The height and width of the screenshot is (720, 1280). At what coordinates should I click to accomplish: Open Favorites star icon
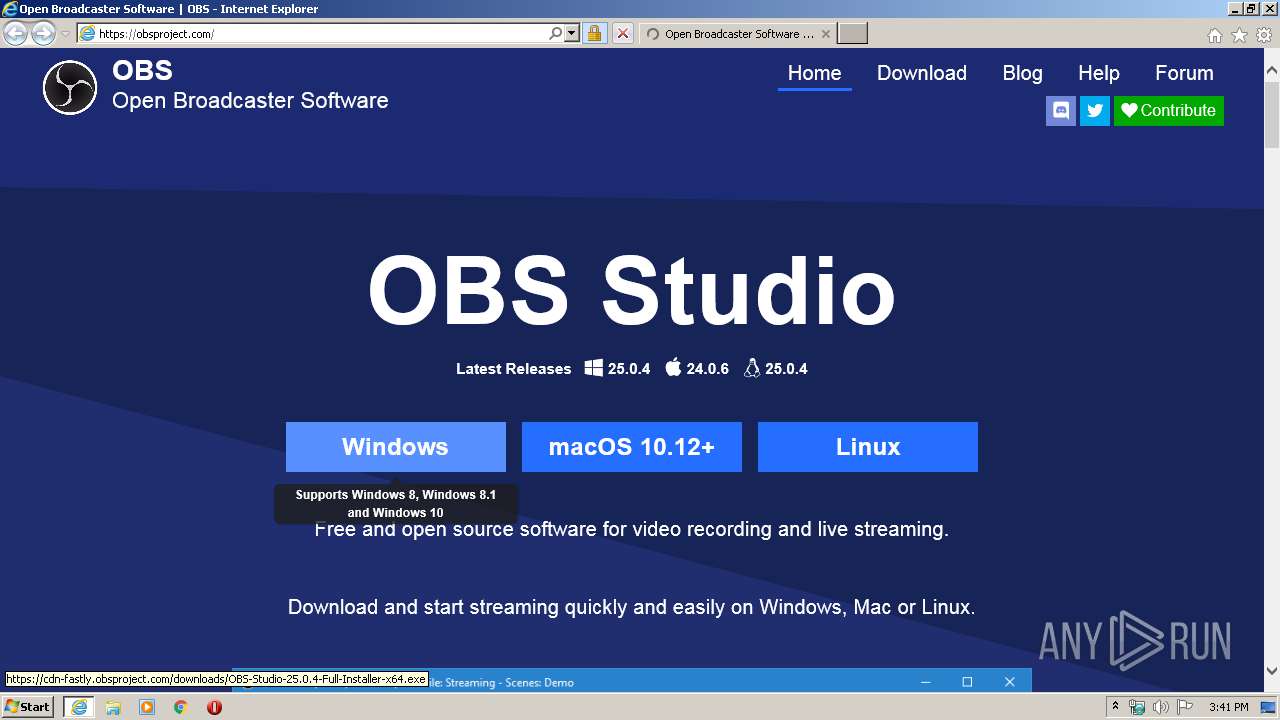1239,35
